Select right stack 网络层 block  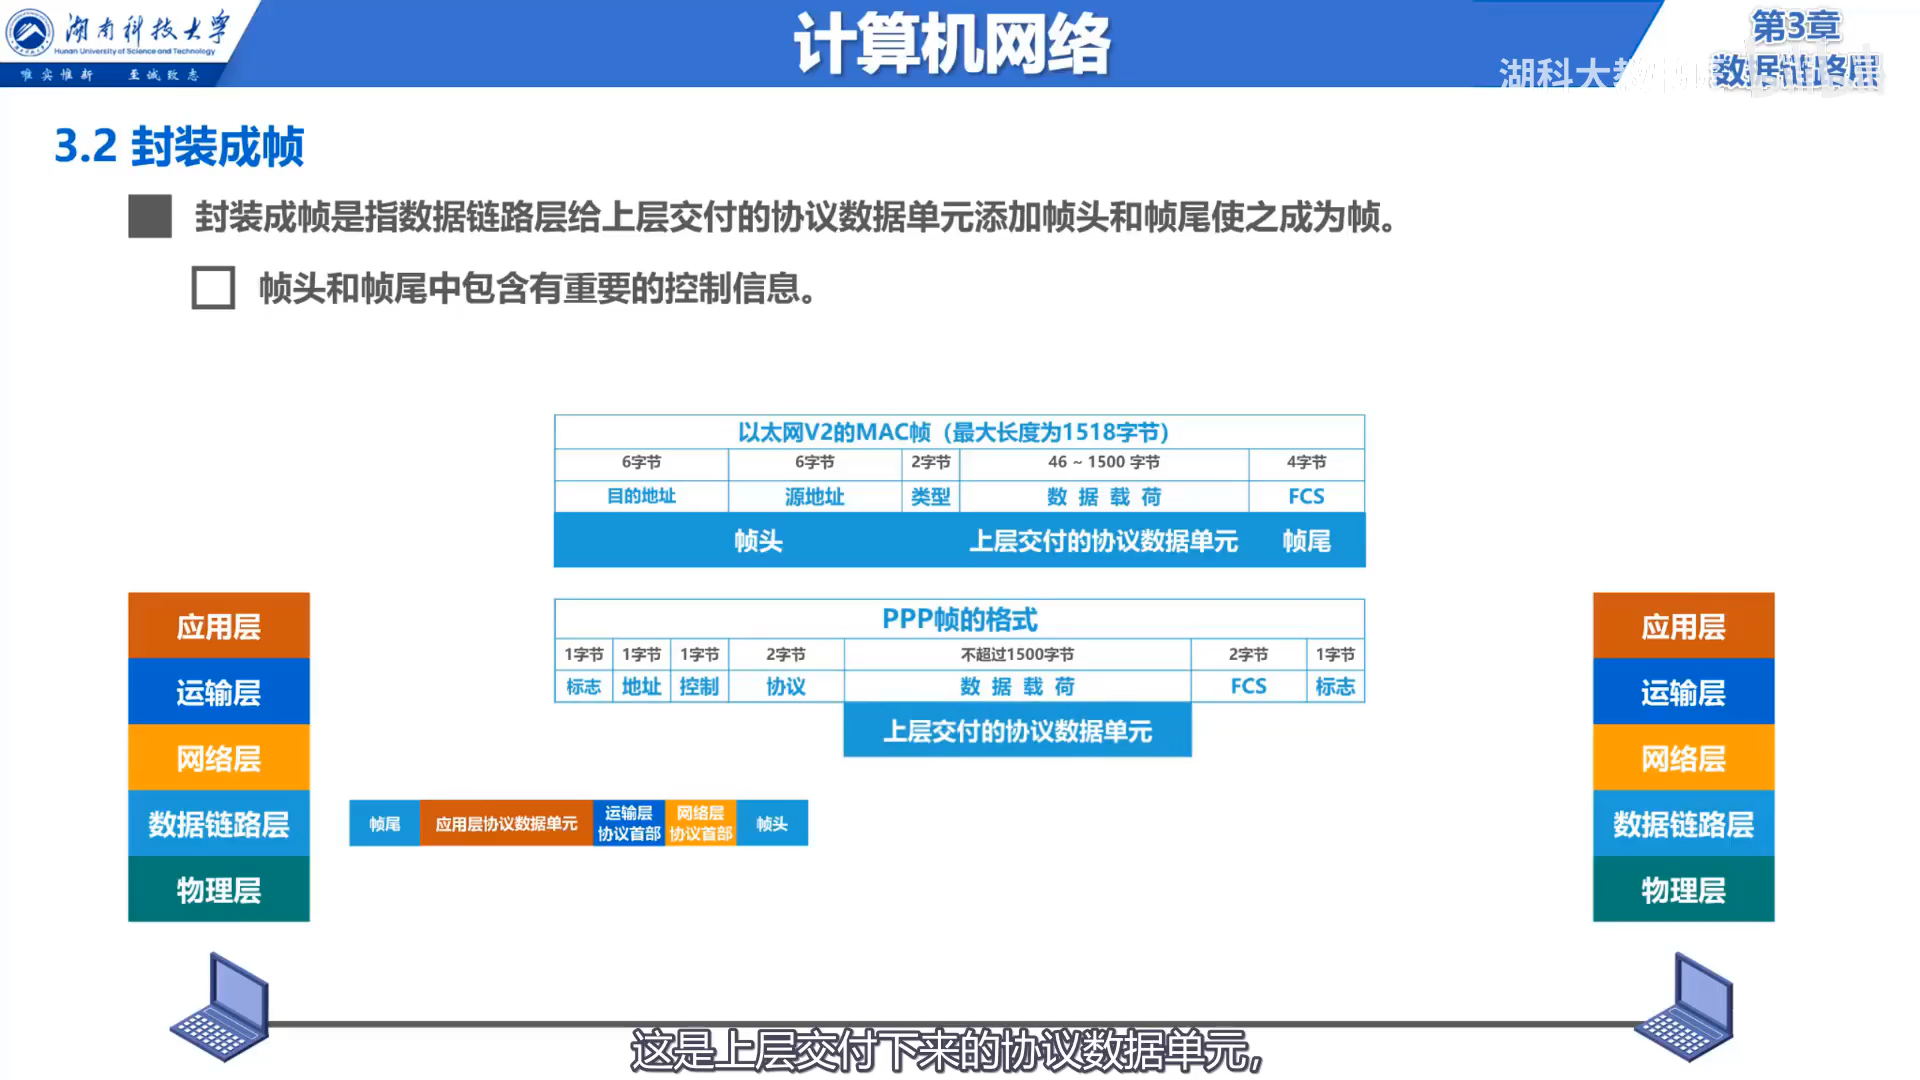coord(1684,758)
